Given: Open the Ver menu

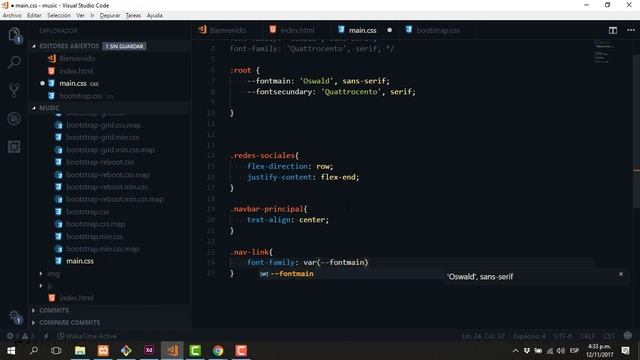Looking at the screenshot, I should [x=80, y=16].
